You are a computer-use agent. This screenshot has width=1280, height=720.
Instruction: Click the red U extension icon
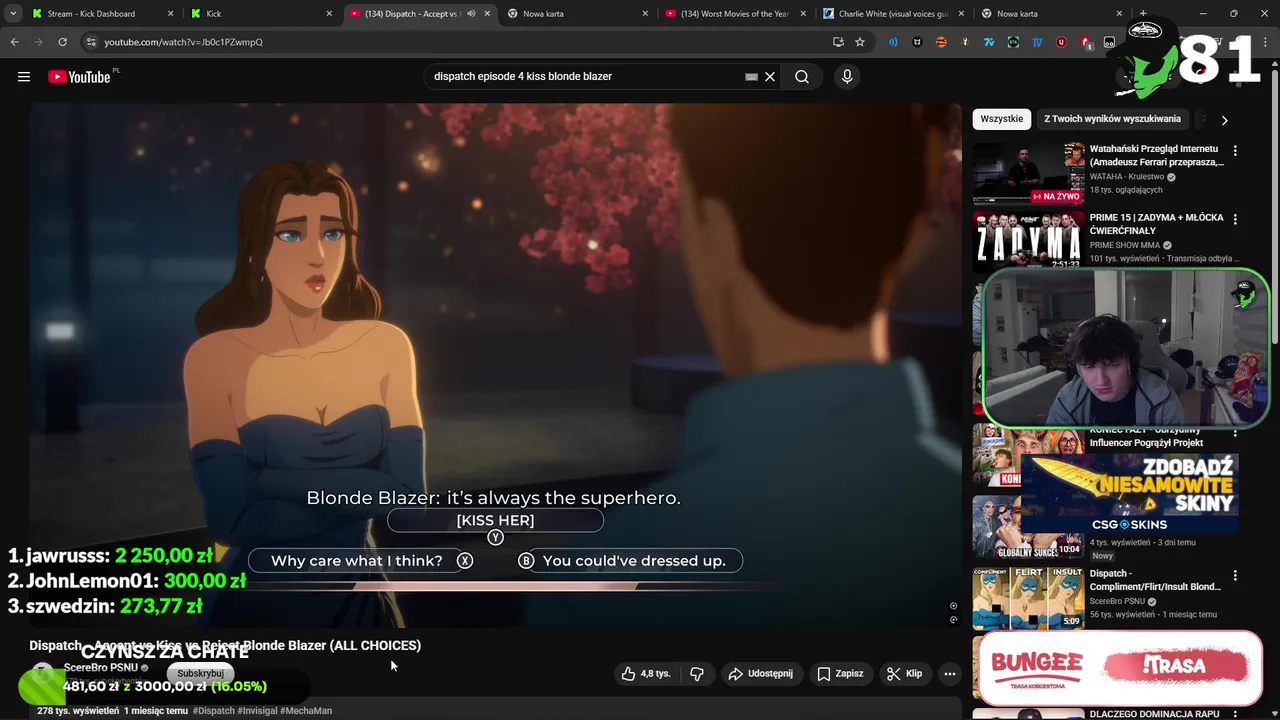tap(1061, 42)
